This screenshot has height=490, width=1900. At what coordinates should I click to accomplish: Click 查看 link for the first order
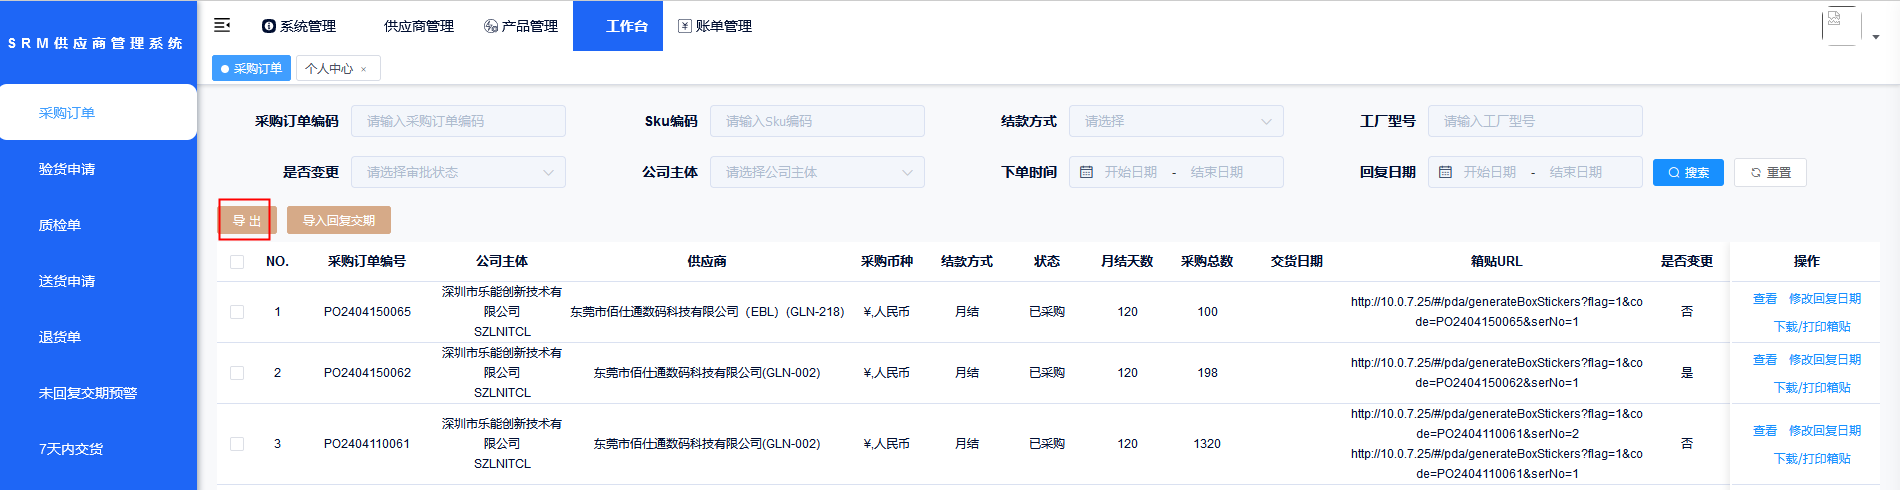(1764, 299)
